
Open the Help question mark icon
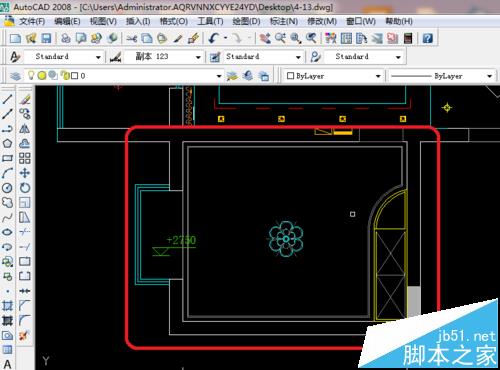pyautogui.click(x=427, y=38)
